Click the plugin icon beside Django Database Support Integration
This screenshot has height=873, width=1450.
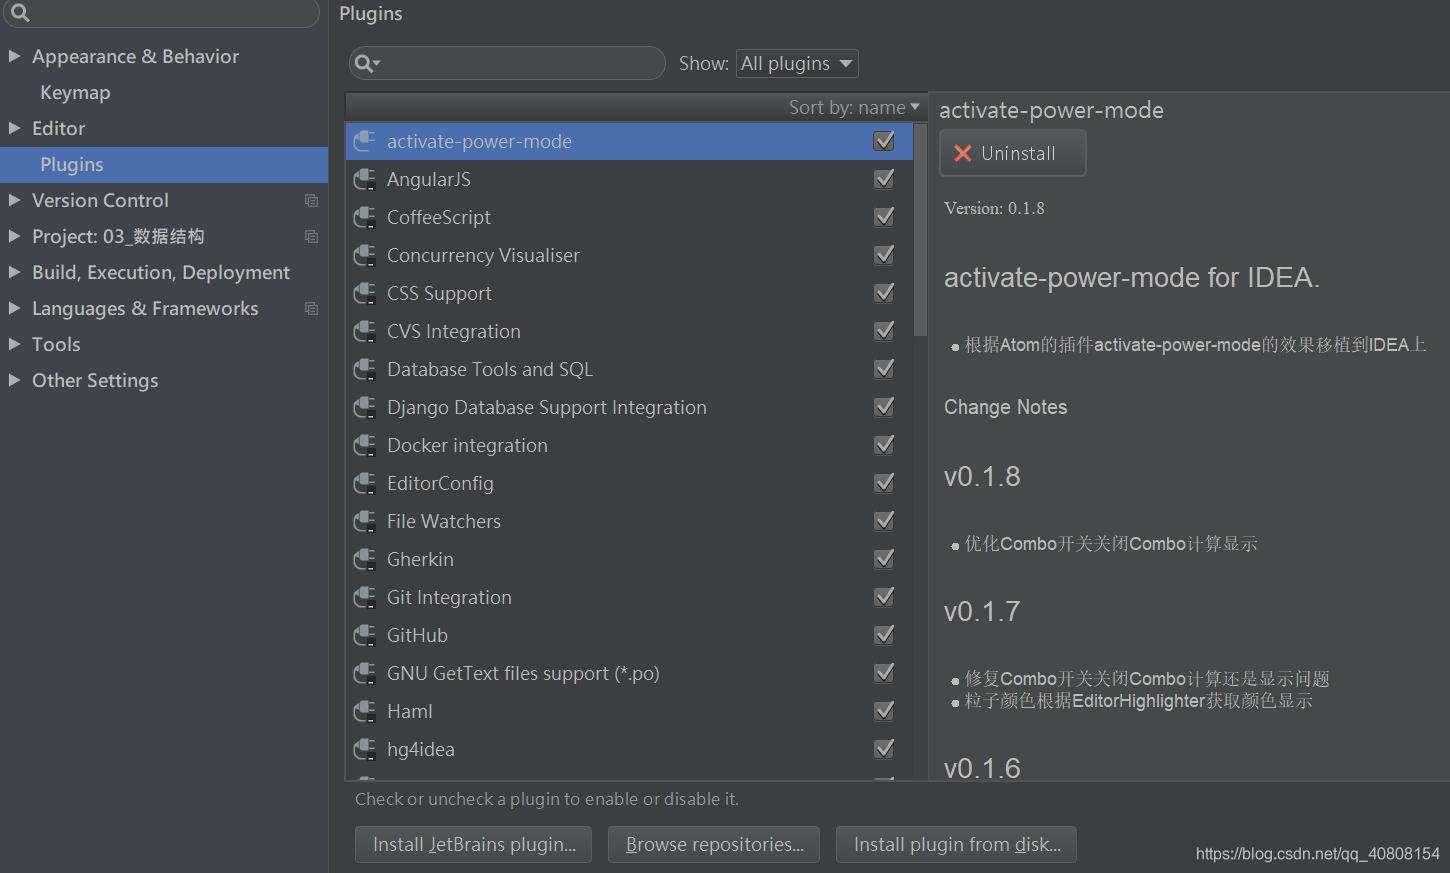pyautogui.click(x=365, y=407)
